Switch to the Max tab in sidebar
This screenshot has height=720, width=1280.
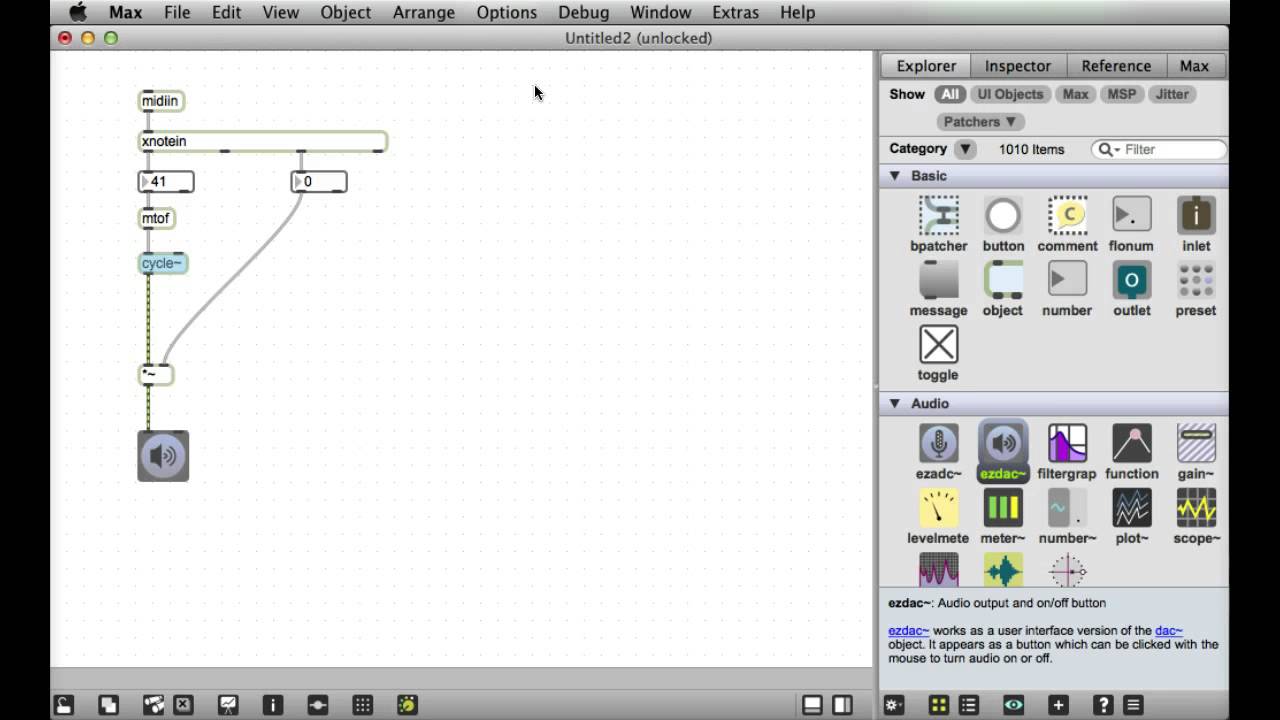click(1194, 66)
